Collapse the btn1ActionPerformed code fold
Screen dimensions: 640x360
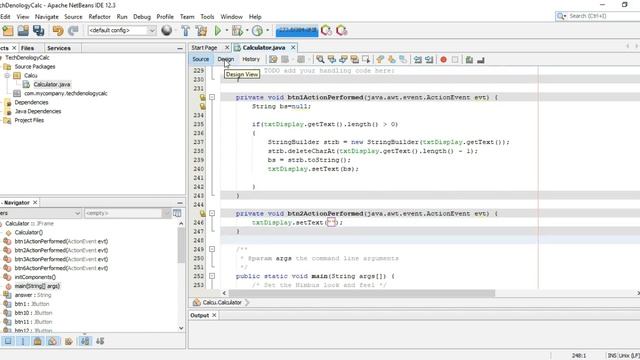(x=212, y=97)
